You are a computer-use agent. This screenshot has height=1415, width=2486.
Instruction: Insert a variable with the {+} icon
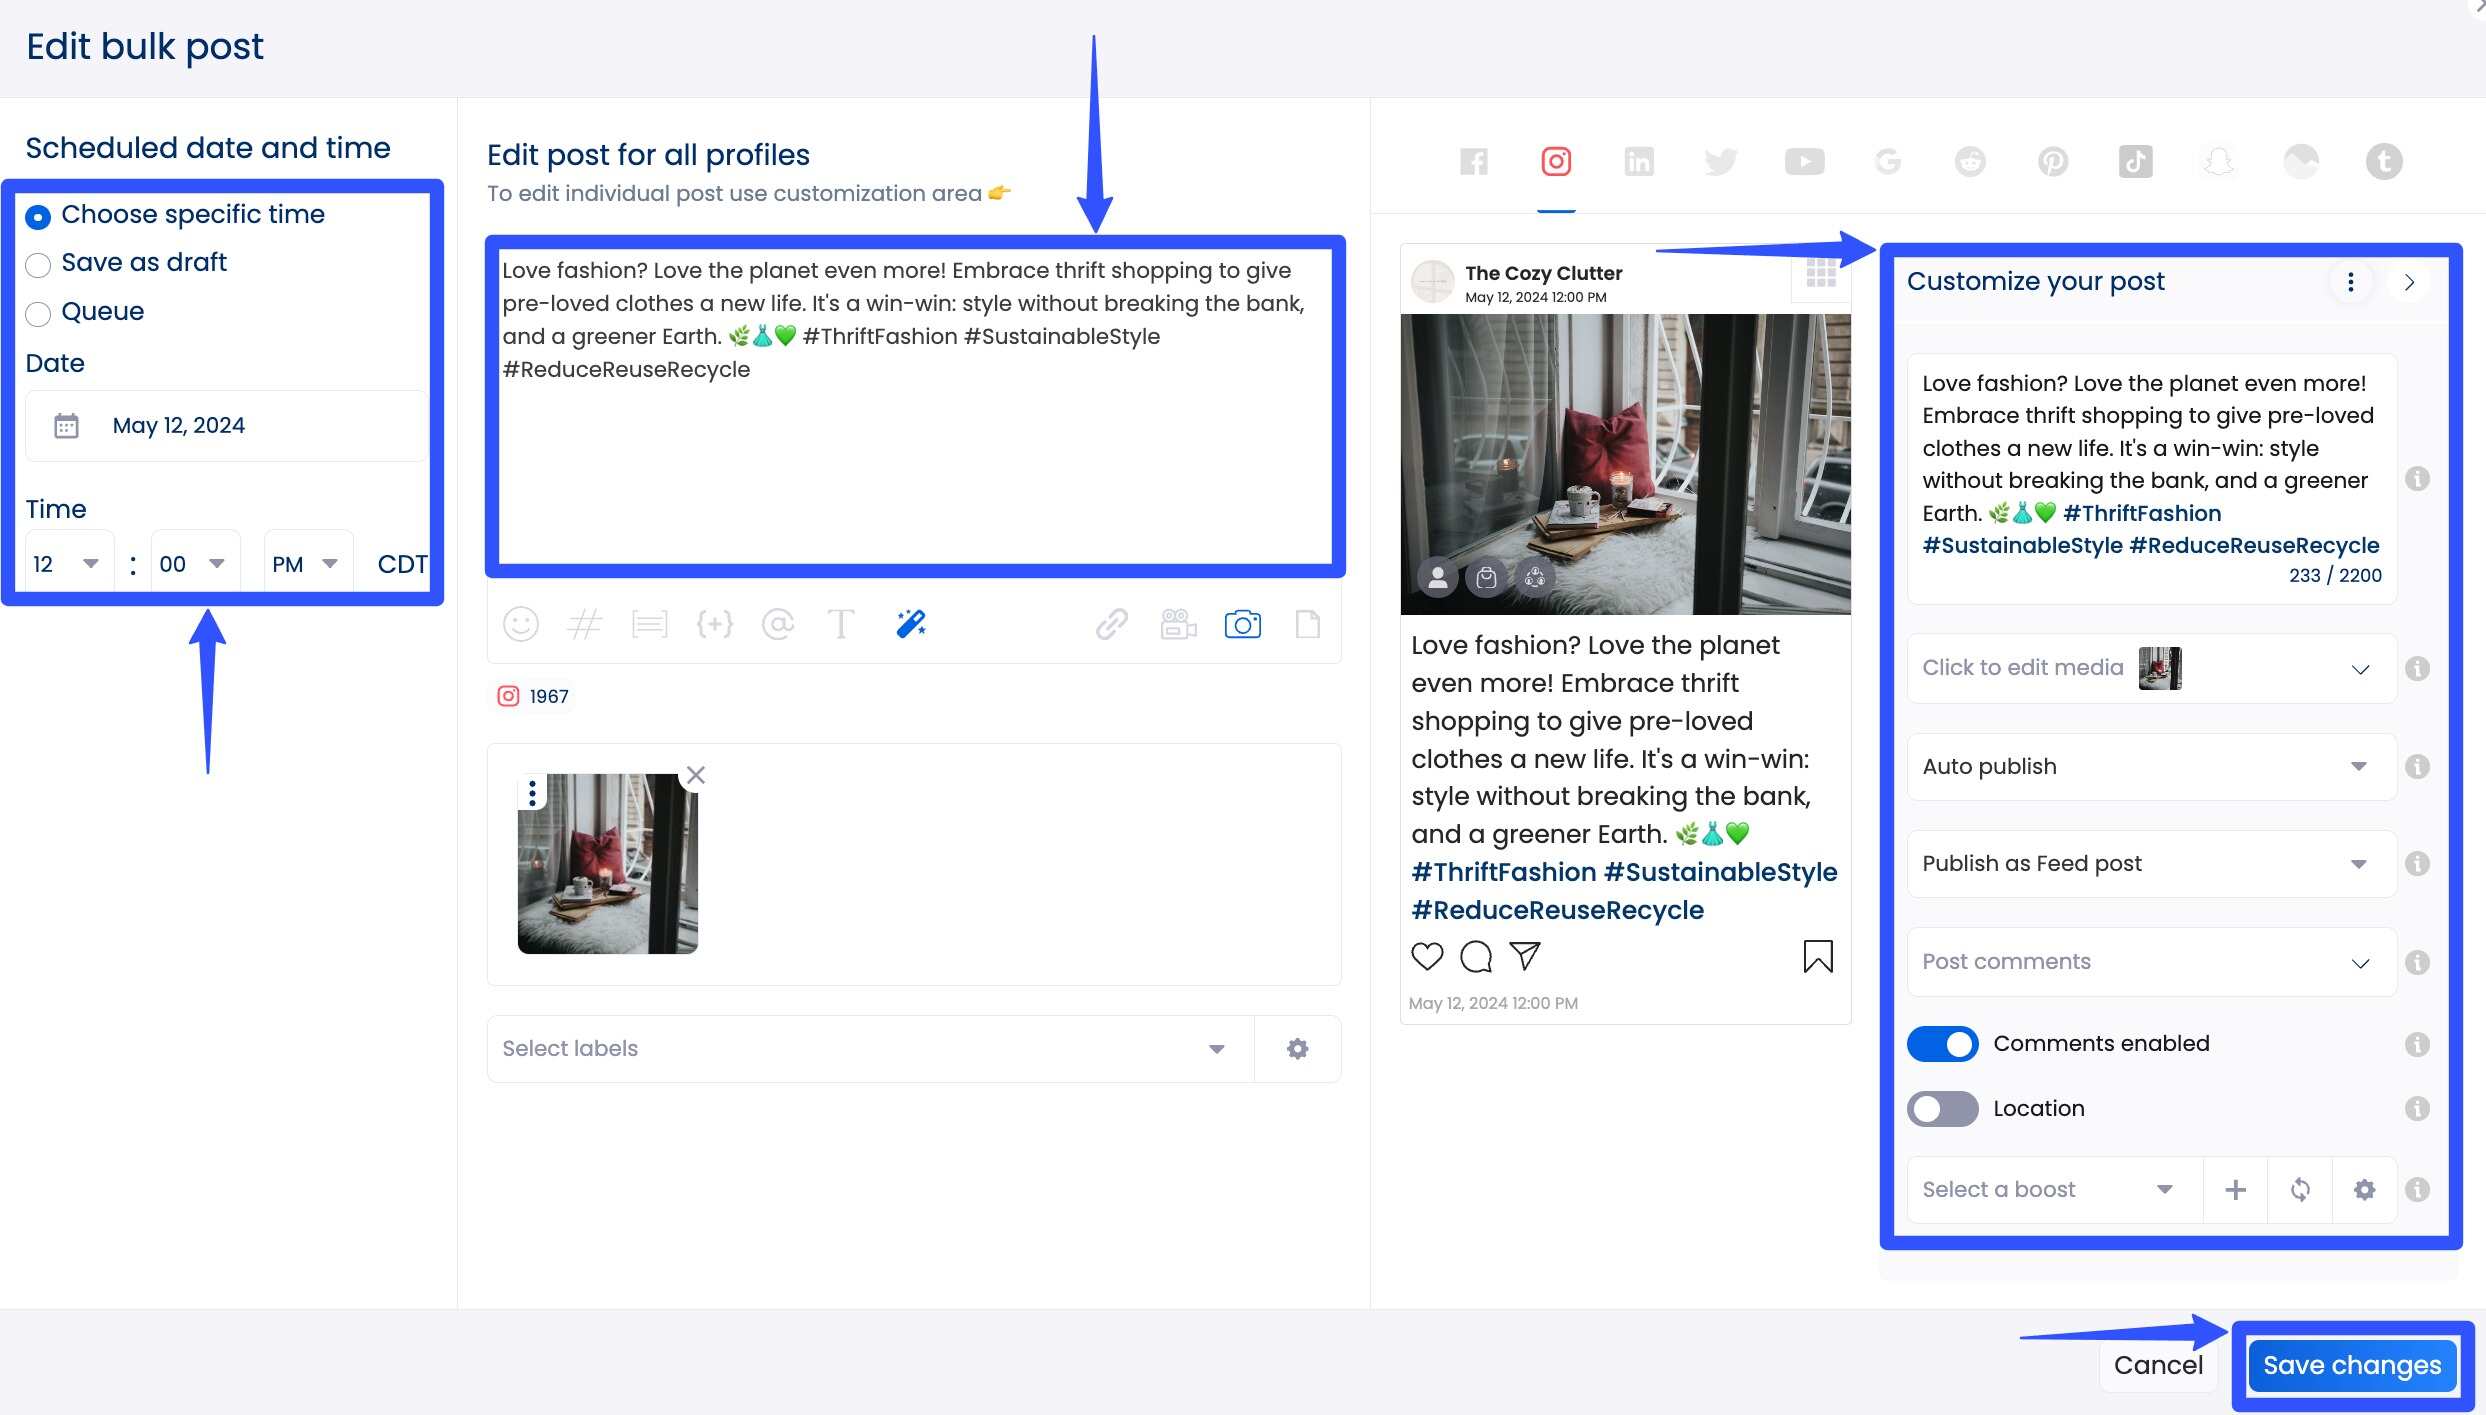[x=715, y=623]
